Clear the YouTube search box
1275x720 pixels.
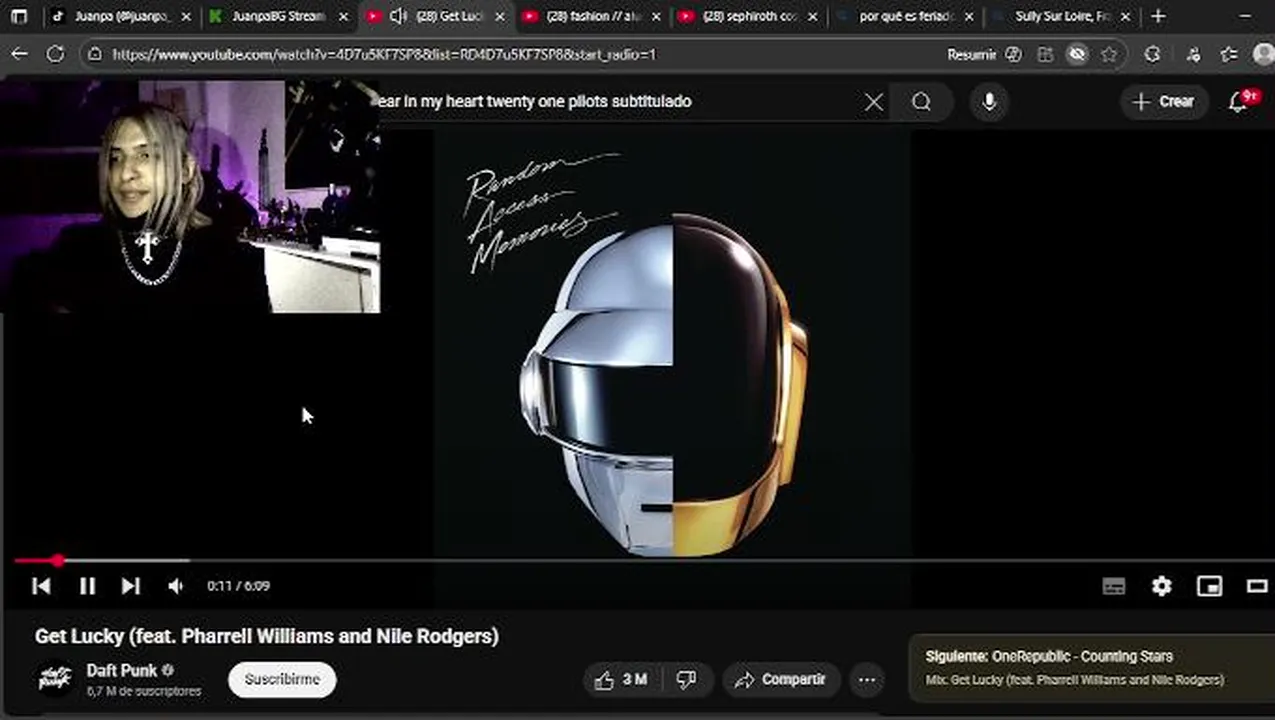[874, 102]
